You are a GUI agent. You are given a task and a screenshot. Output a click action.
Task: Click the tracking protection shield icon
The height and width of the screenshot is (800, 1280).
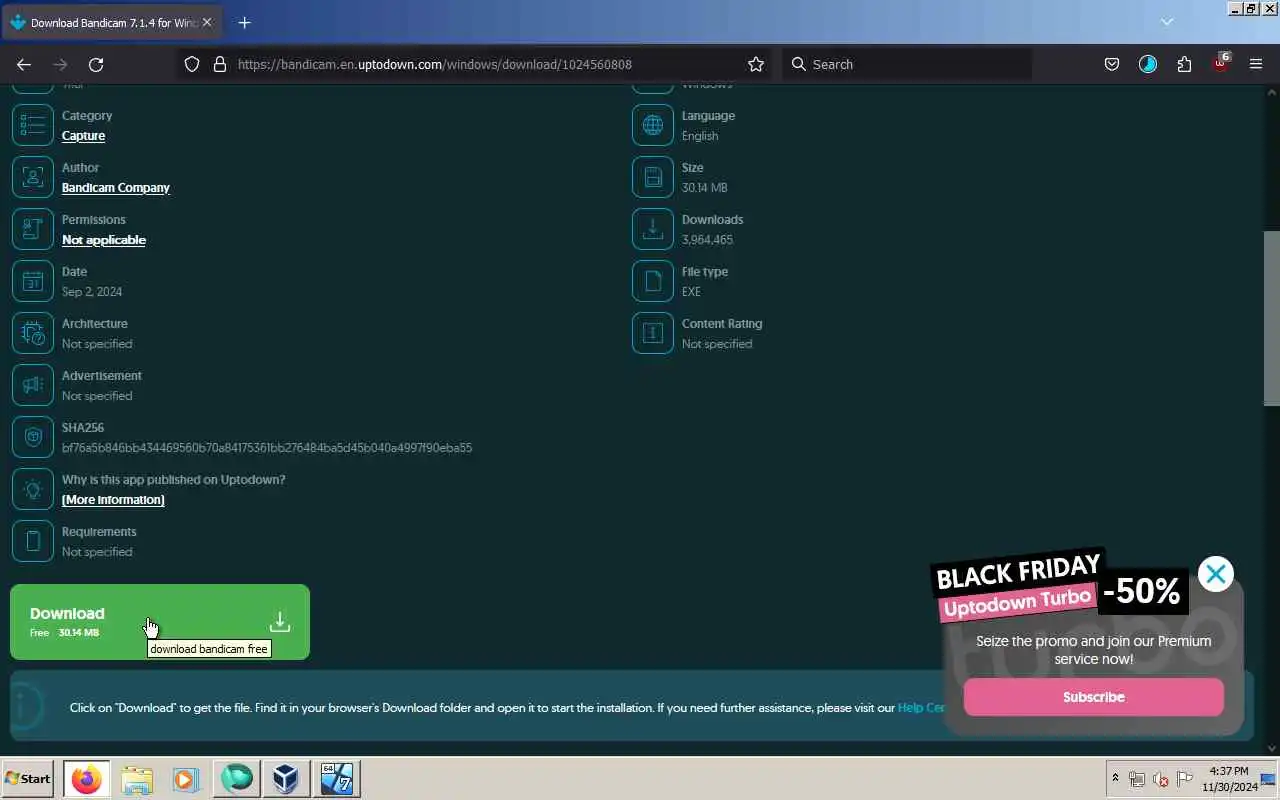pyautogui.click(x=192, y=64)
